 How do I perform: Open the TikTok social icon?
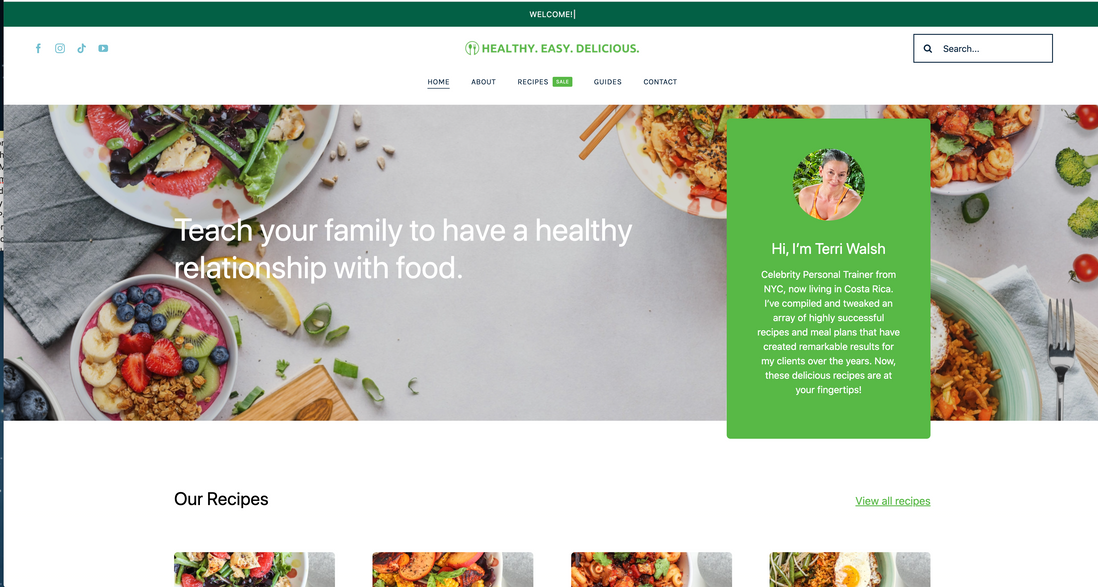(82, 48)
